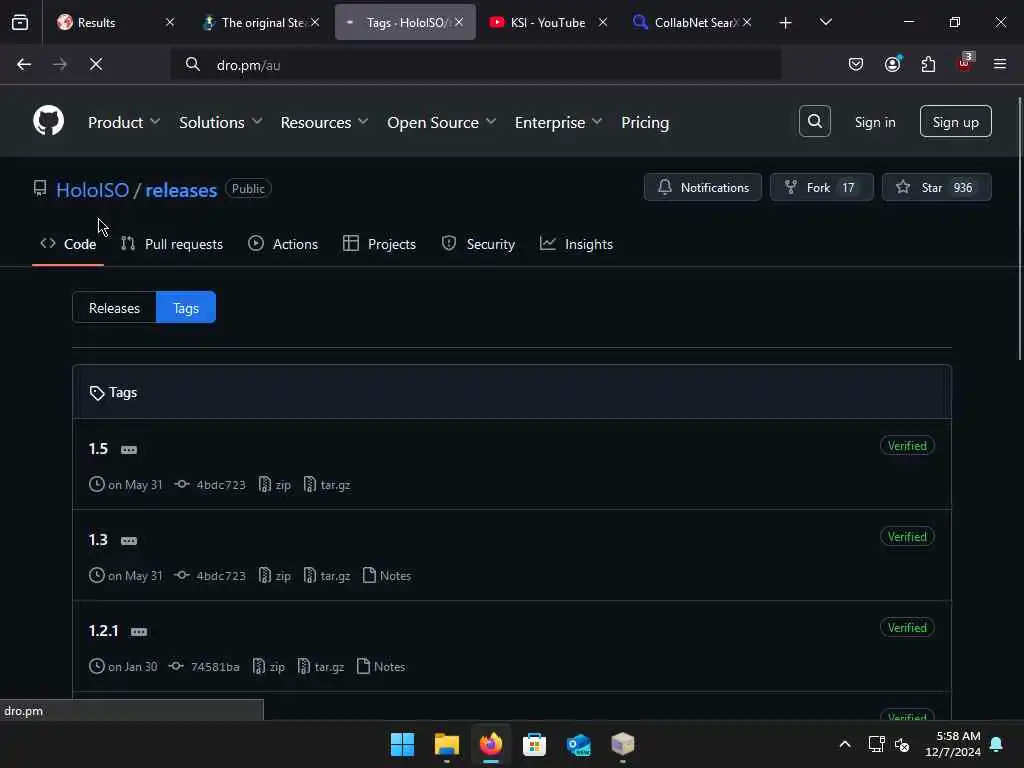Open tag 1.3 title
The image size is (1024, 768).
pos(98,539)
